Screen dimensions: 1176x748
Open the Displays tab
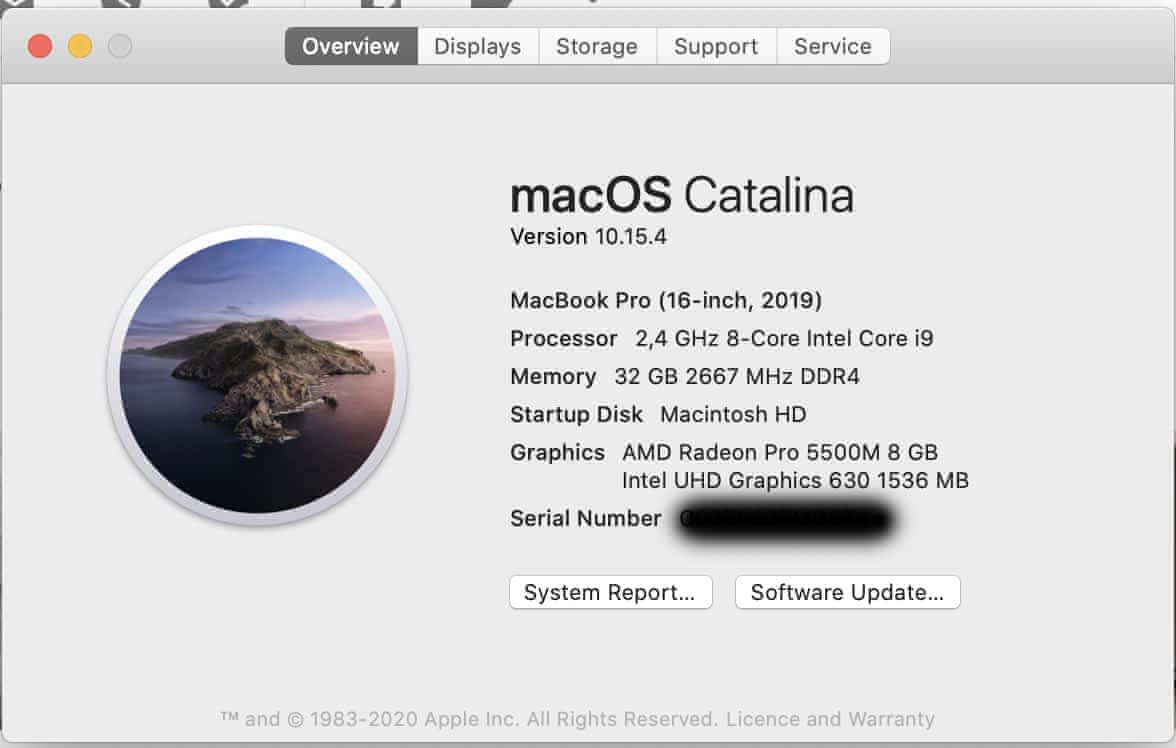coord(477,46)
